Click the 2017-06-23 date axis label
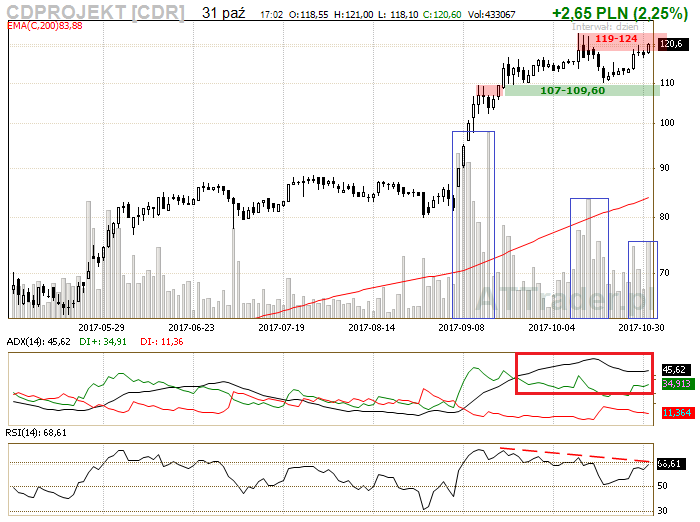The height and width of the screenshot is (522, 700). coord(191,327)
